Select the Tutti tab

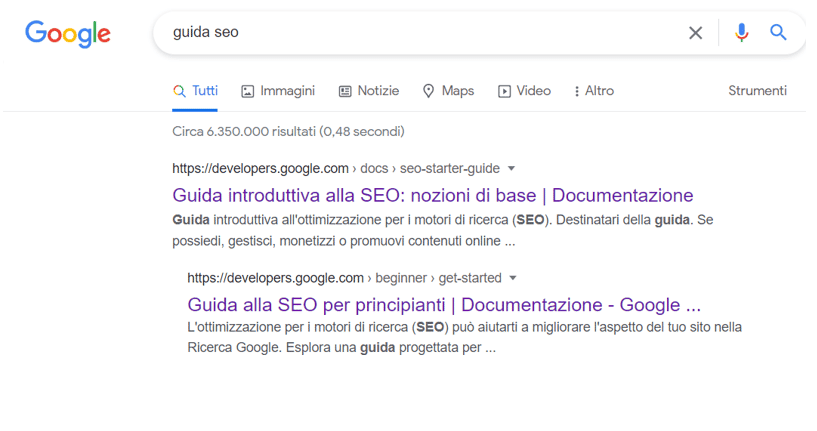[195, 91]
